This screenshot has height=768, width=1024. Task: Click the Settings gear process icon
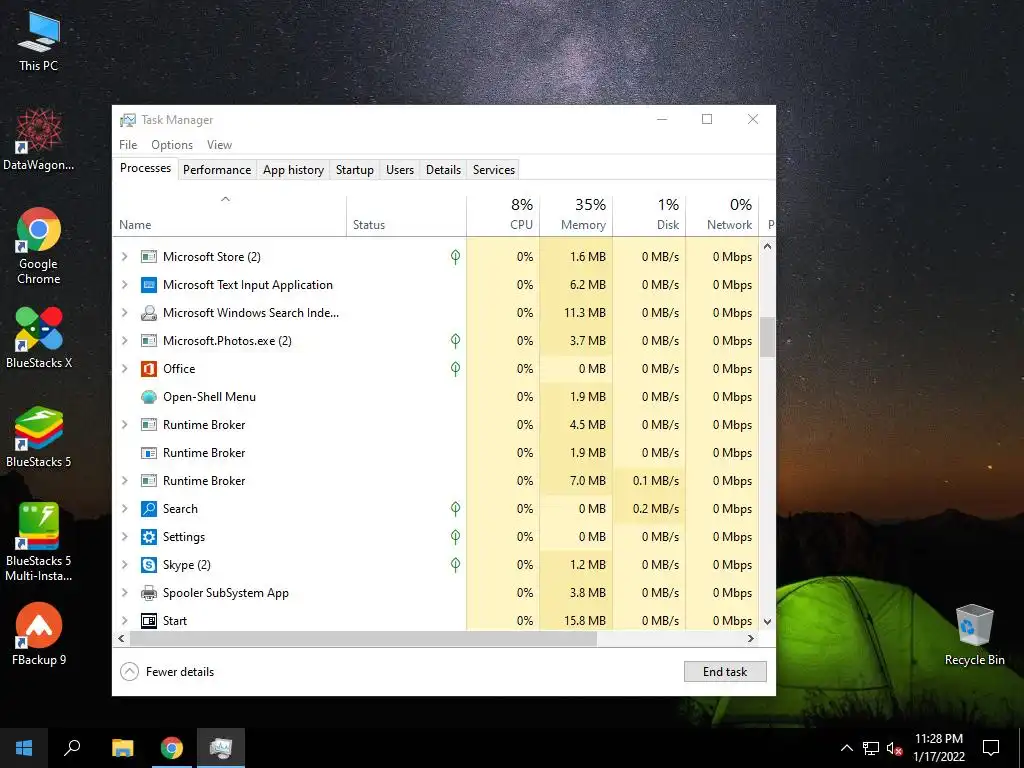(x=149, y=537)
